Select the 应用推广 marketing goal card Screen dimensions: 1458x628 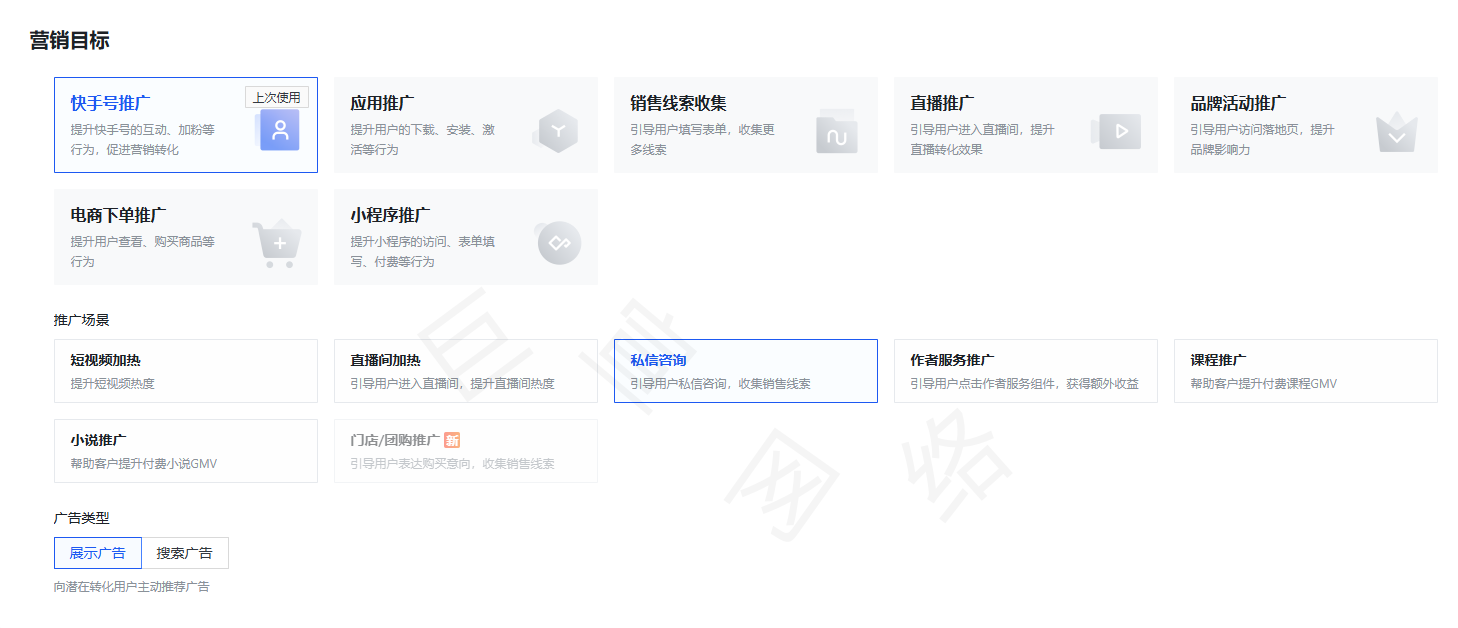point(465,125)
